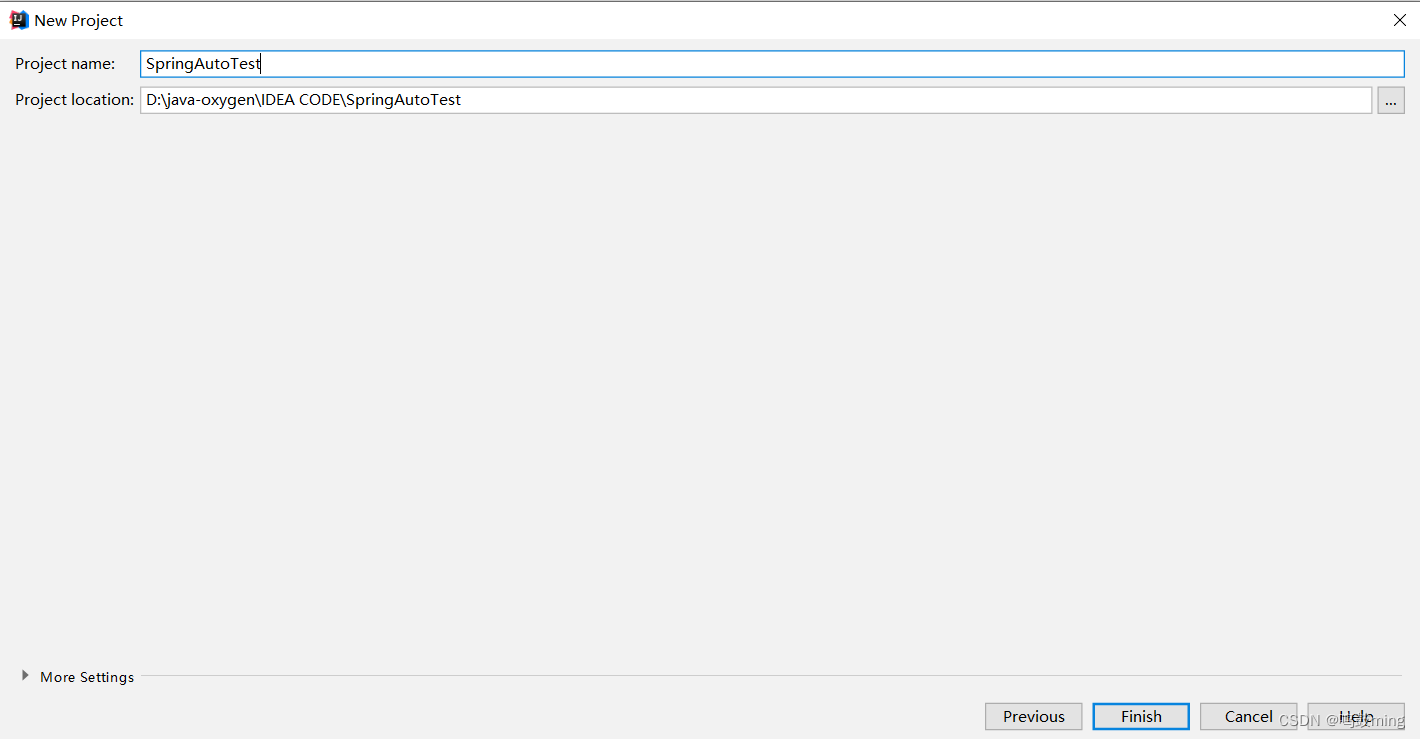Click the "Project name:" label
This screenshot has width=1420, height=739.
(x=65, y=64)
